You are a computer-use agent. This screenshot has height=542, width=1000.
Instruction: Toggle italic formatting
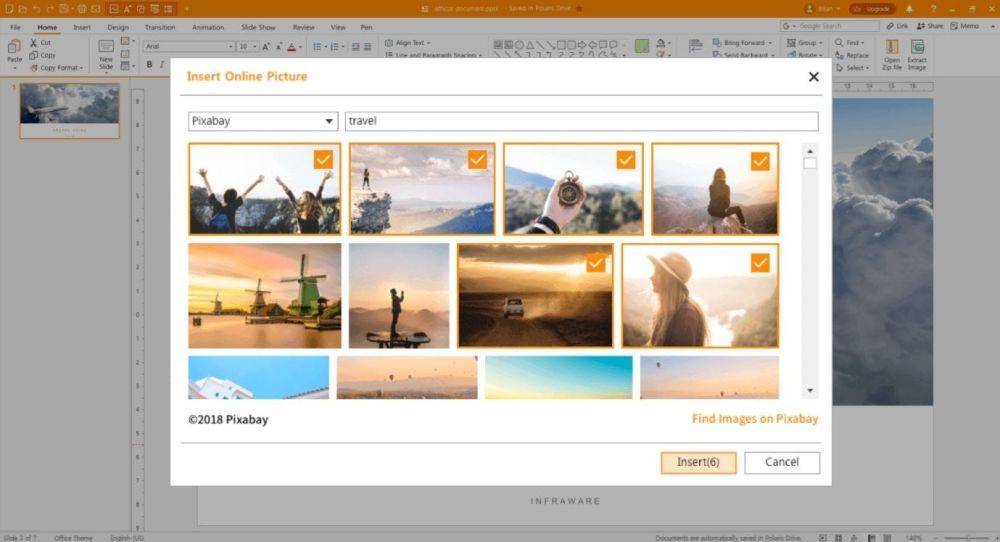[162, 64]
